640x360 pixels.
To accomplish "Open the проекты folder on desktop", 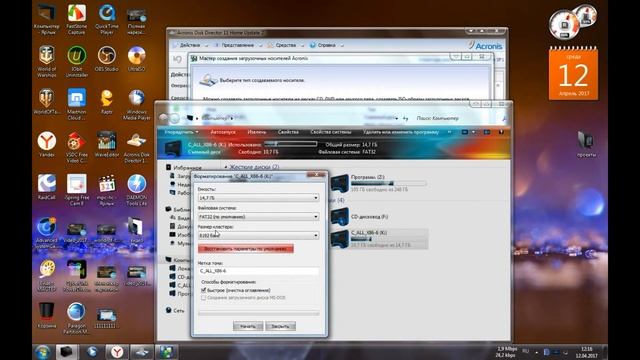I will [586, 144].
